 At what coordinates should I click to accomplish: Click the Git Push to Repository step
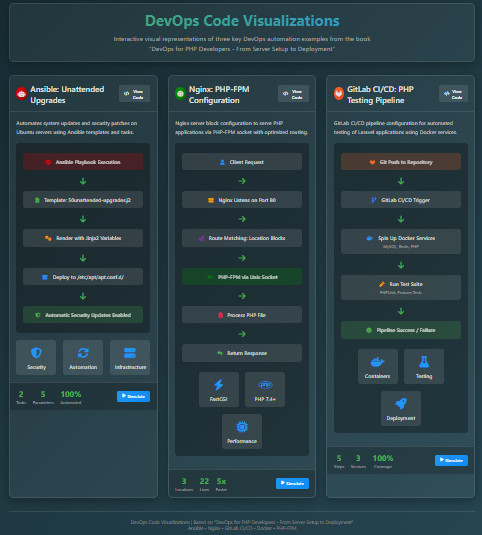click(401, 162)
